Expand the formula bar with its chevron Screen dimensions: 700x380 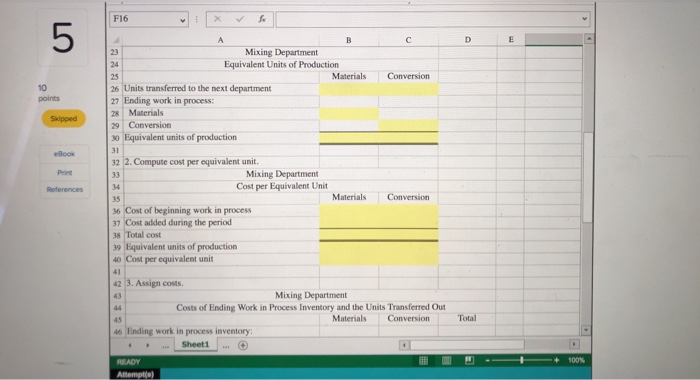[x=584, y=19]
